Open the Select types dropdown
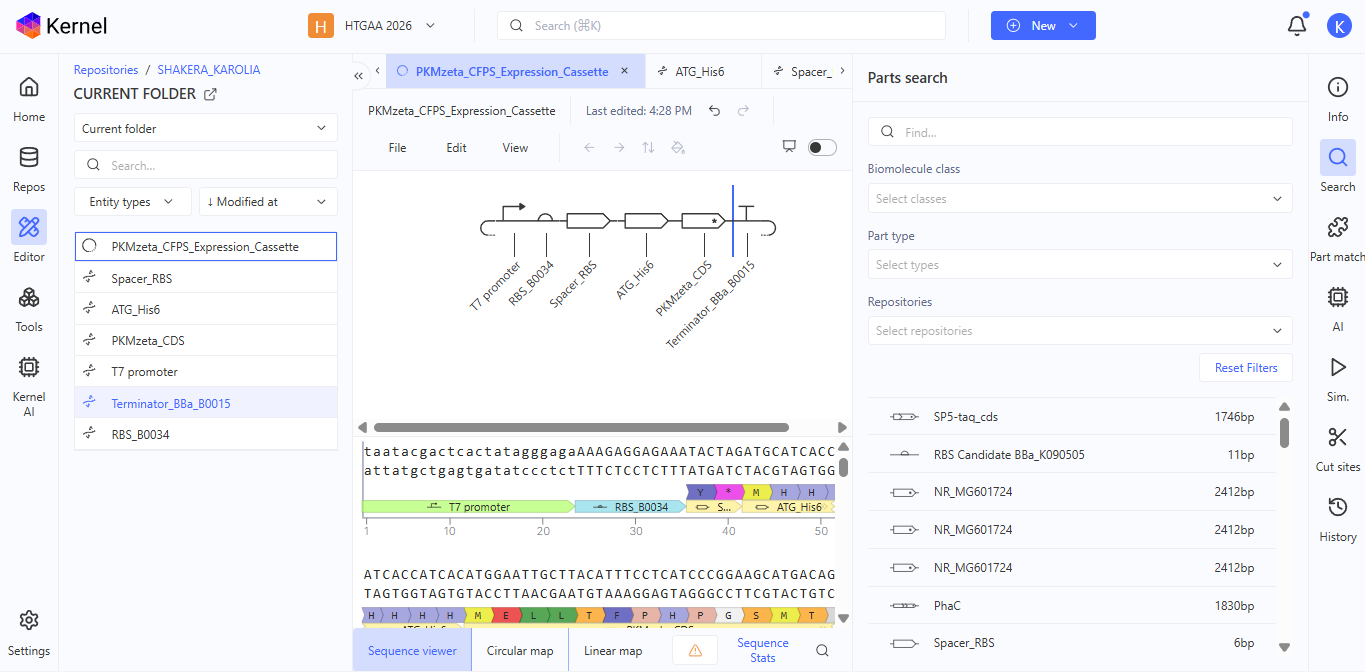Screen dimensions: 1365x672 click(1080, 265)
